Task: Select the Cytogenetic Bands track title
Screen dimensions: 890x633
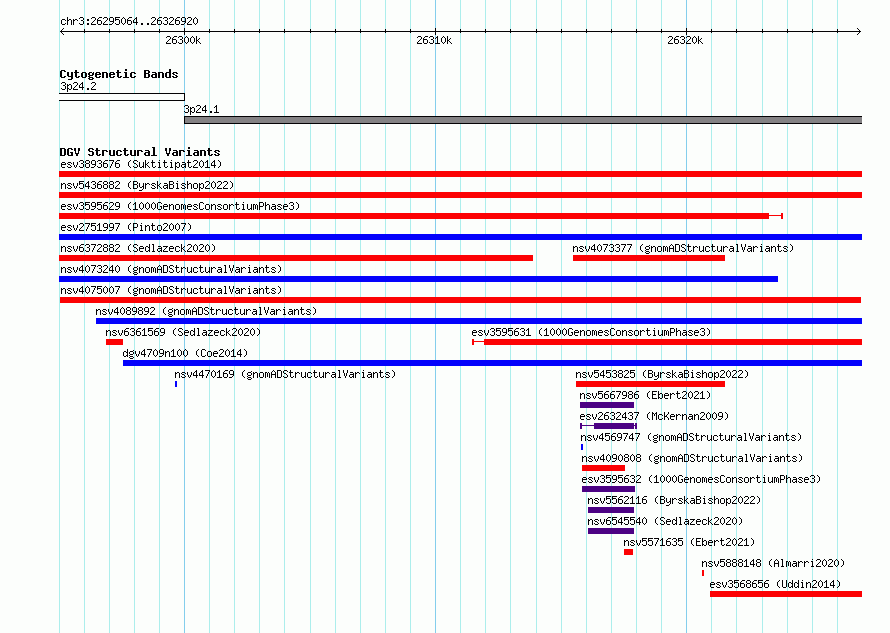Action: click(119, 74)
